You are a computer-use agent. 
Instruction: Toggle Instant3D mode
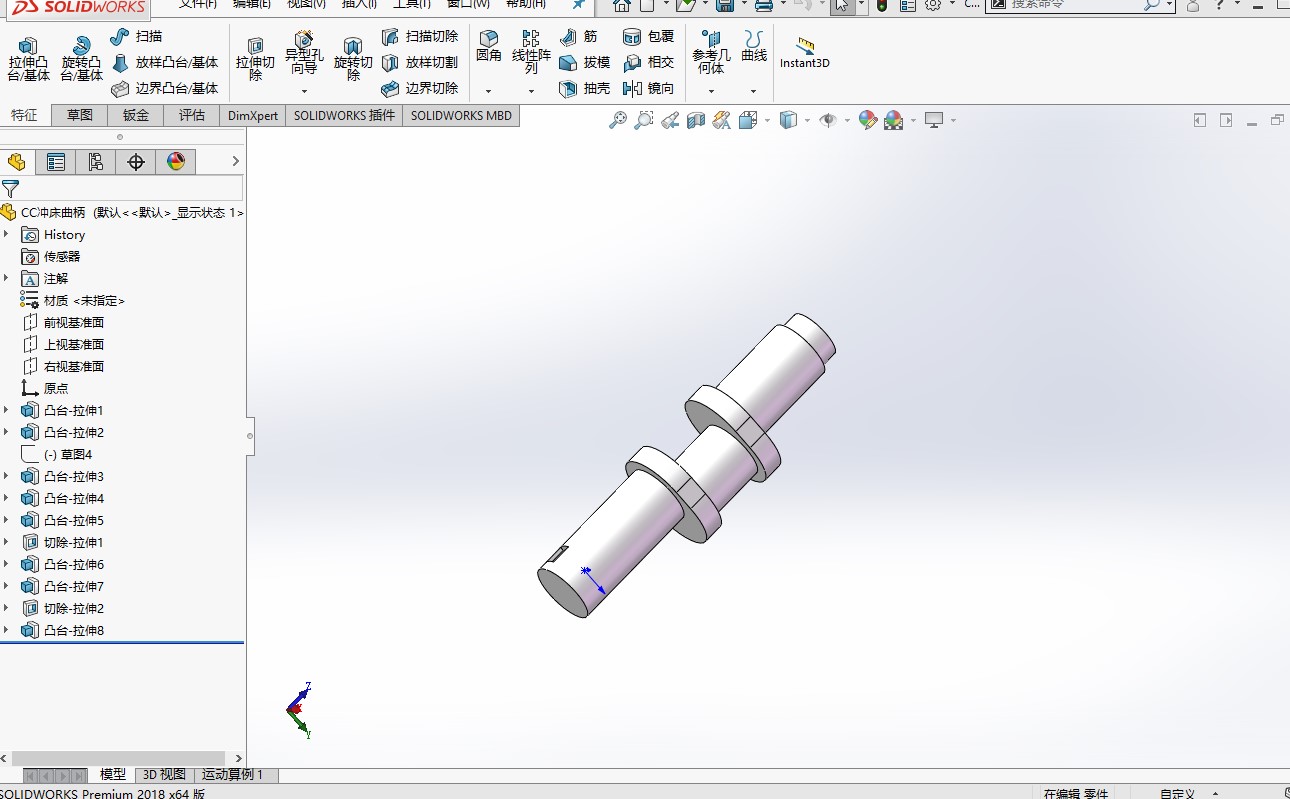[x=805, y=52]
